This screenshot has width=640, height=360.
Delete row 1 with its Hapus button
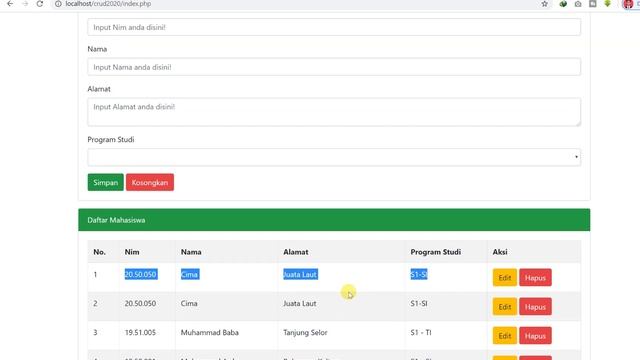[x=535, y=278]
